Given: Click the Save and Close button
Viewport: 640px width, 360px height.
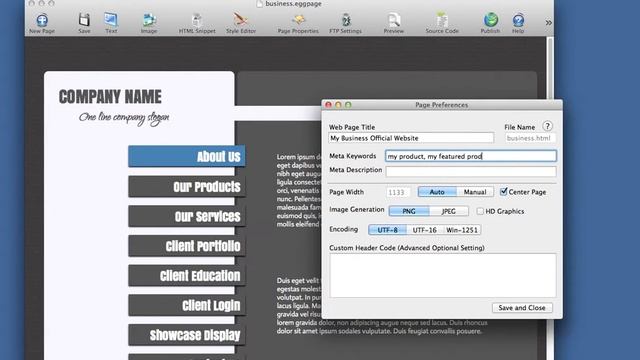Looking at the screenshot, I should coord(522,308).
